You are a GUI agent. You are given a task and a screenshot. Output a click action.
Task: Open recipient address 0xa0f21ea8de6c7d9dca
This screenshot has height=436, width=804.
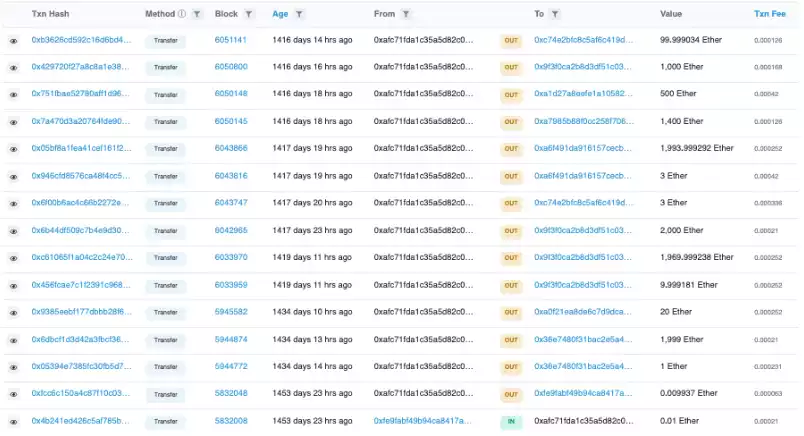[582, 311]
